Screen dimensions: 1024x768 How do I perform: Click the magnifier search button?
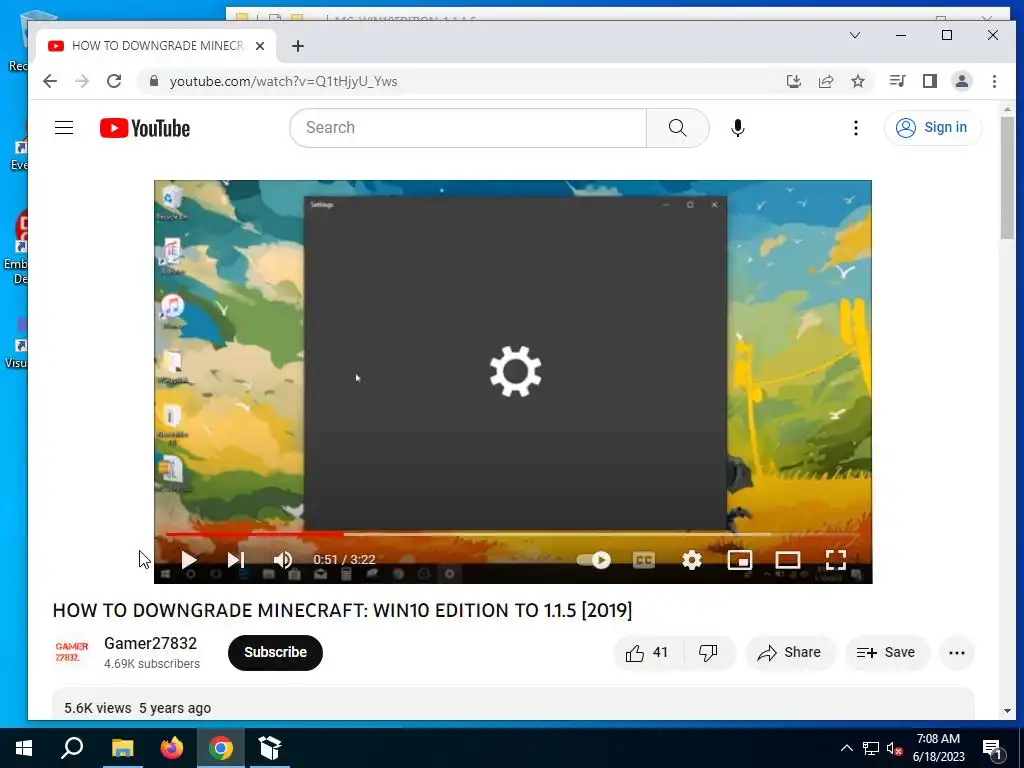click(677, 127)
